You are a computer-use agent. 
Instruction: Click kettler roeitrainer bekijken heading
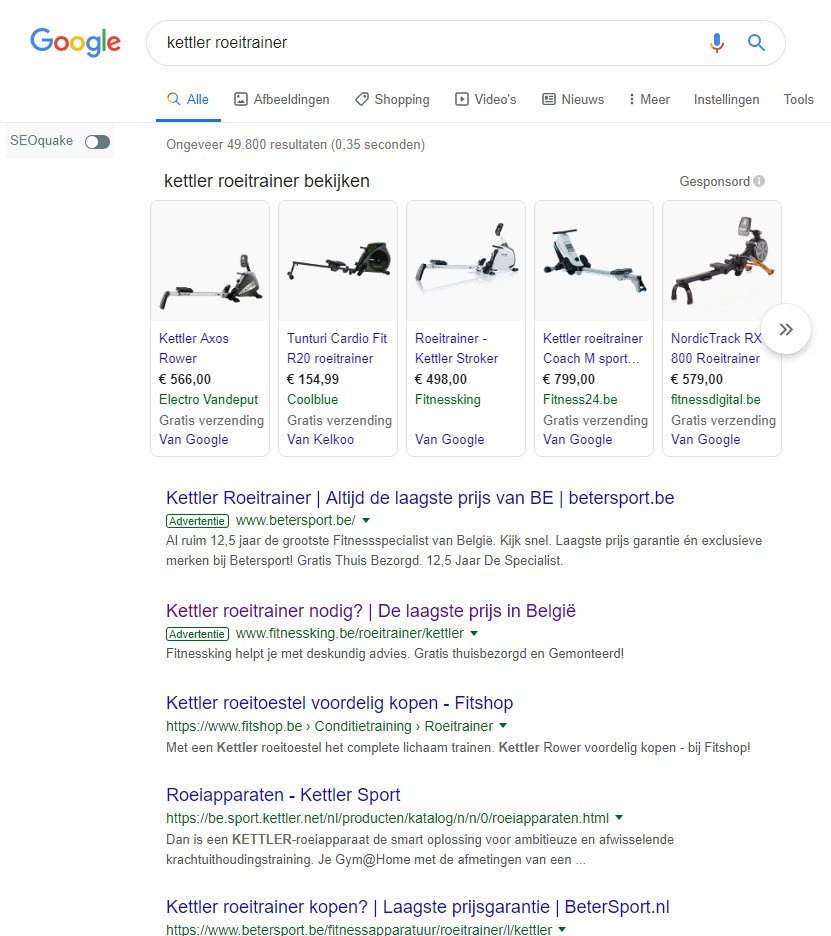[x=267, y=181]
